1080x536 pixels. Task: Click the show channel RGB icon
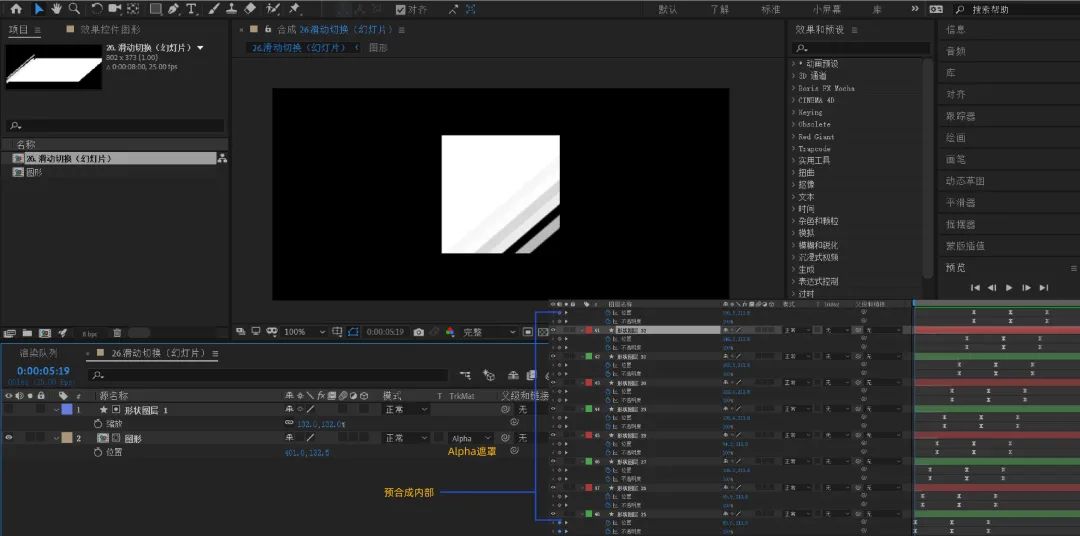[450, 332]
